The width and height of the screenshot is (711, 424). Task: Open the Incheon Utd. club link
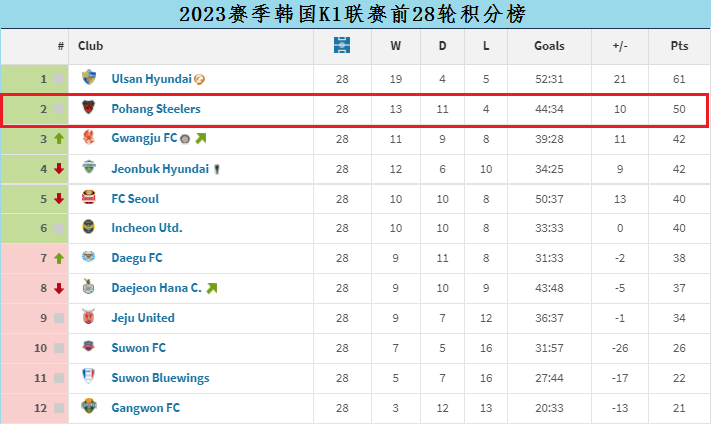pyautogui.click(x=147, y=228)
